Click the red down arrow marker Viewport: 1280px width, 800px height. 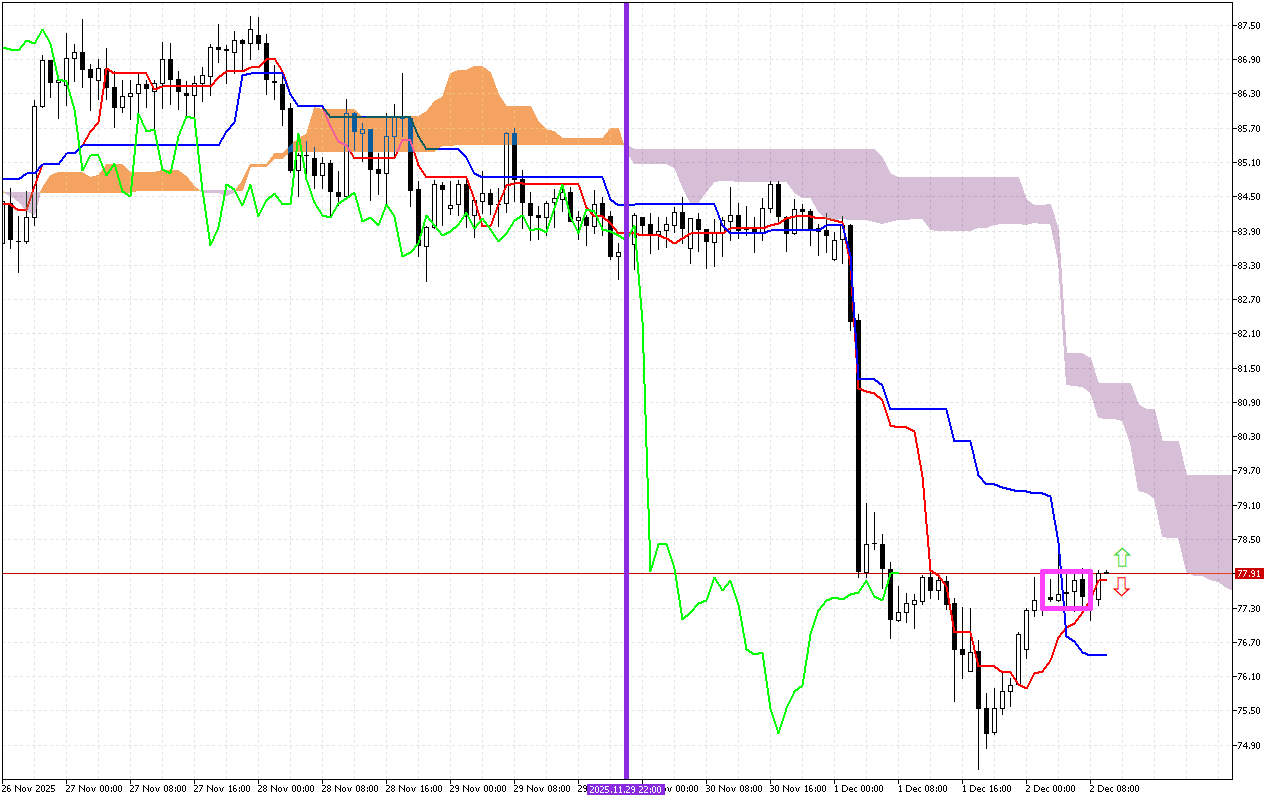[x=1122, y=587]
